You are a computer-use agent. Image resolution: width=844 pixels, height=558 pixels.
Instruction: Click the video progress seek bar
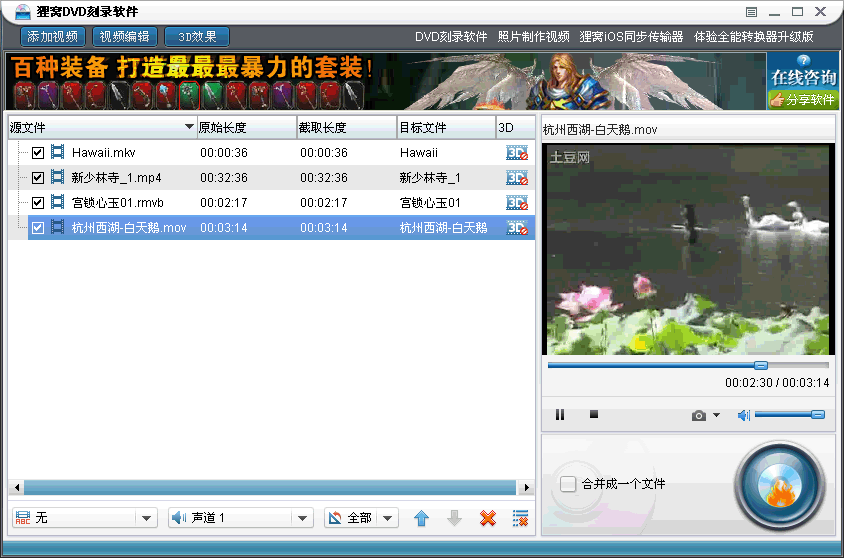[x=688, y=365]
